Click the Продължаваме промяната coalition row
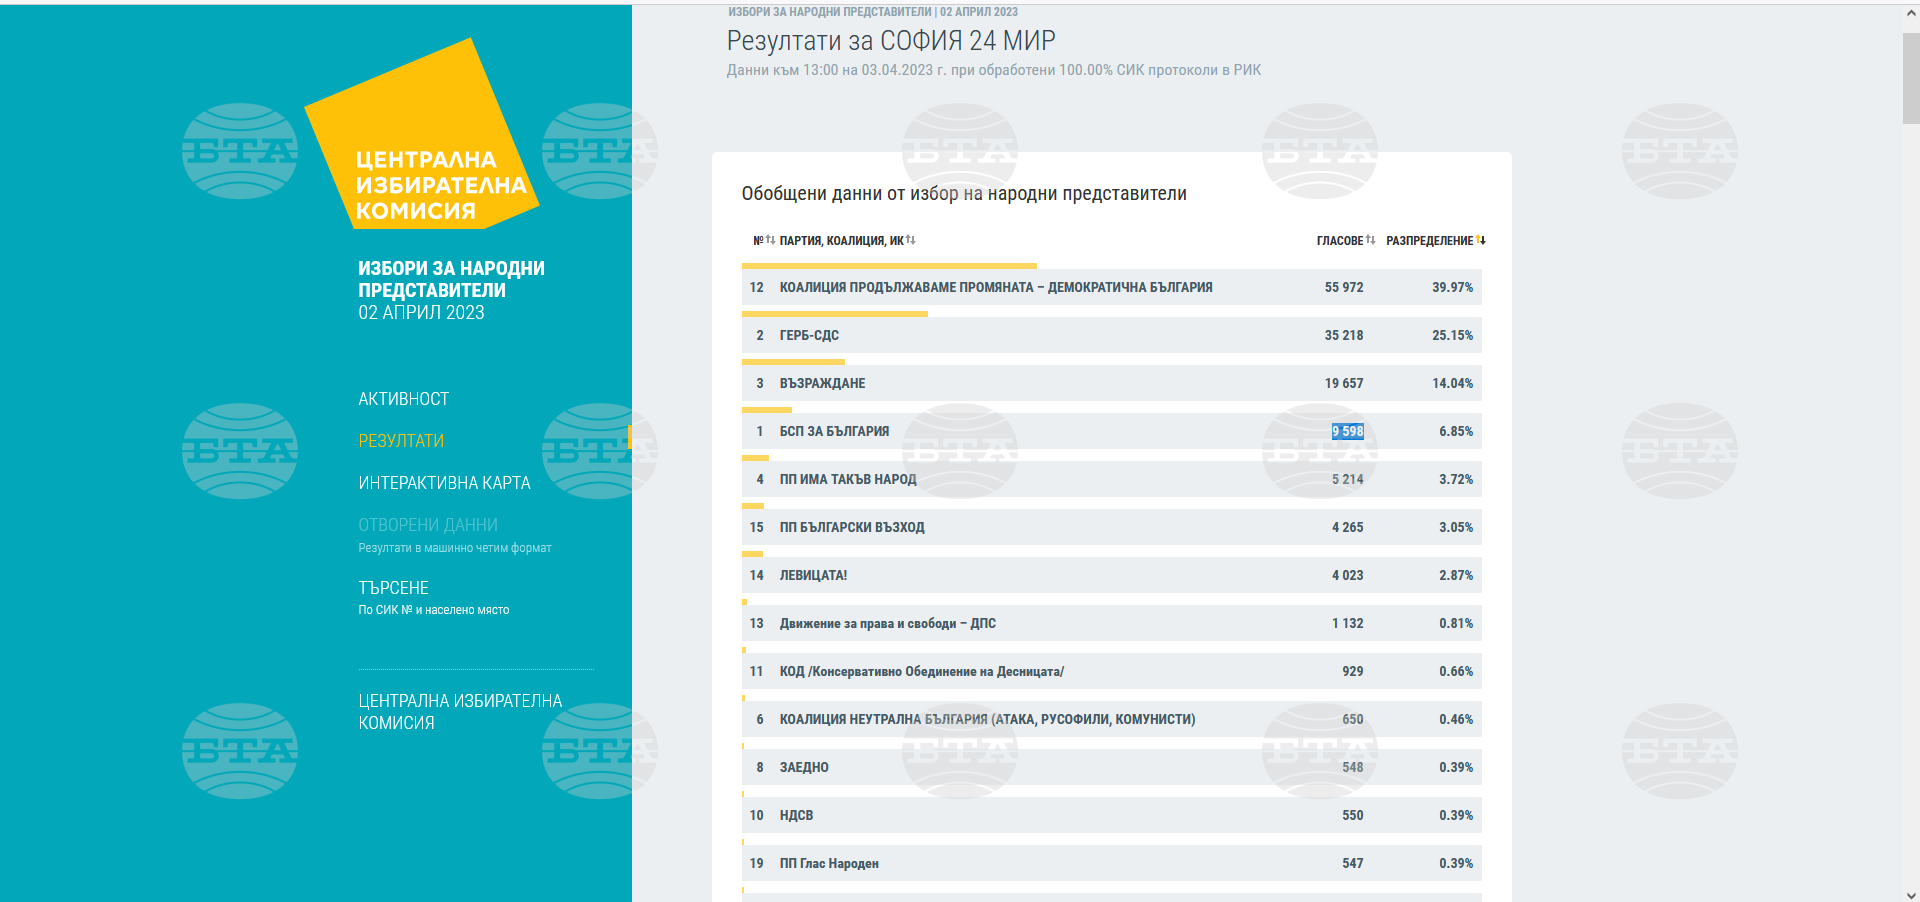 (x=1110, y=287)
